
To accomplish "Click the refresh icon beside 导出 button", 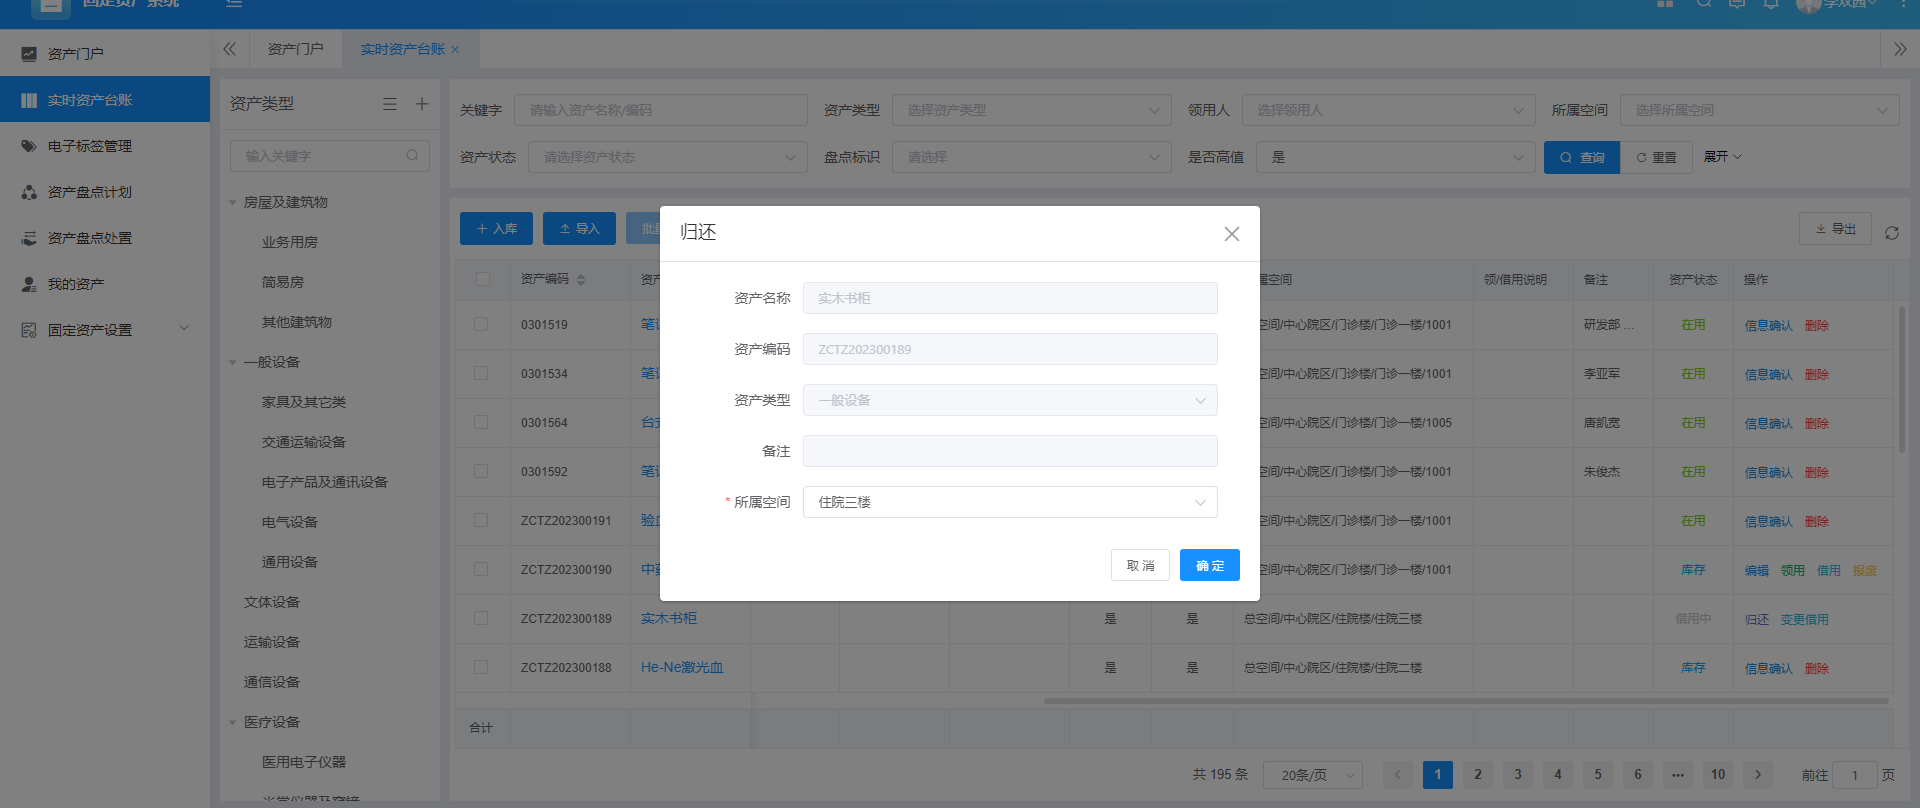I will click(1891, 233).
